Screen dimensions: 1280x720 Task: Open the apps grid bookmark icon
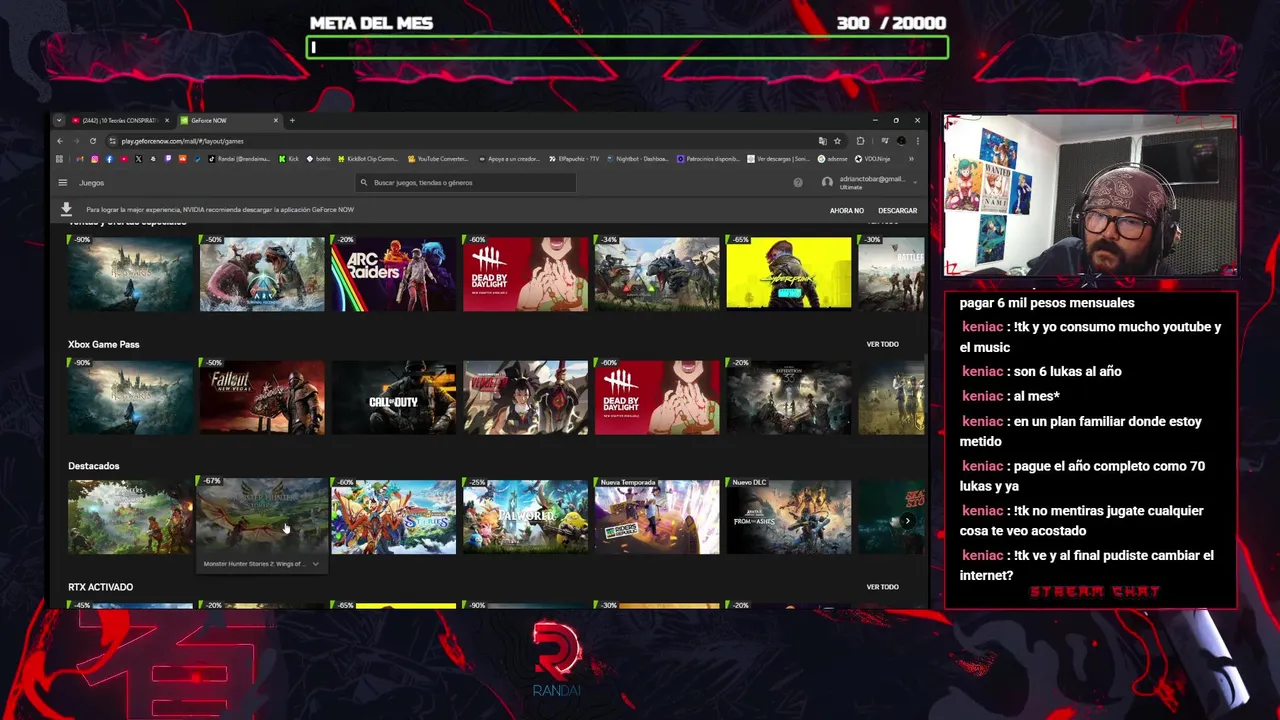(59, 159)
